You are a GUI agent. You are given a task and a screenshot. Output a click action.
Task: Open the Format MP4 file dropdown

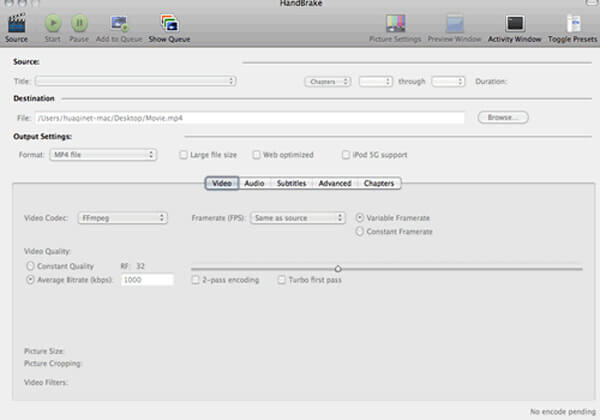(x=103, y=155)
